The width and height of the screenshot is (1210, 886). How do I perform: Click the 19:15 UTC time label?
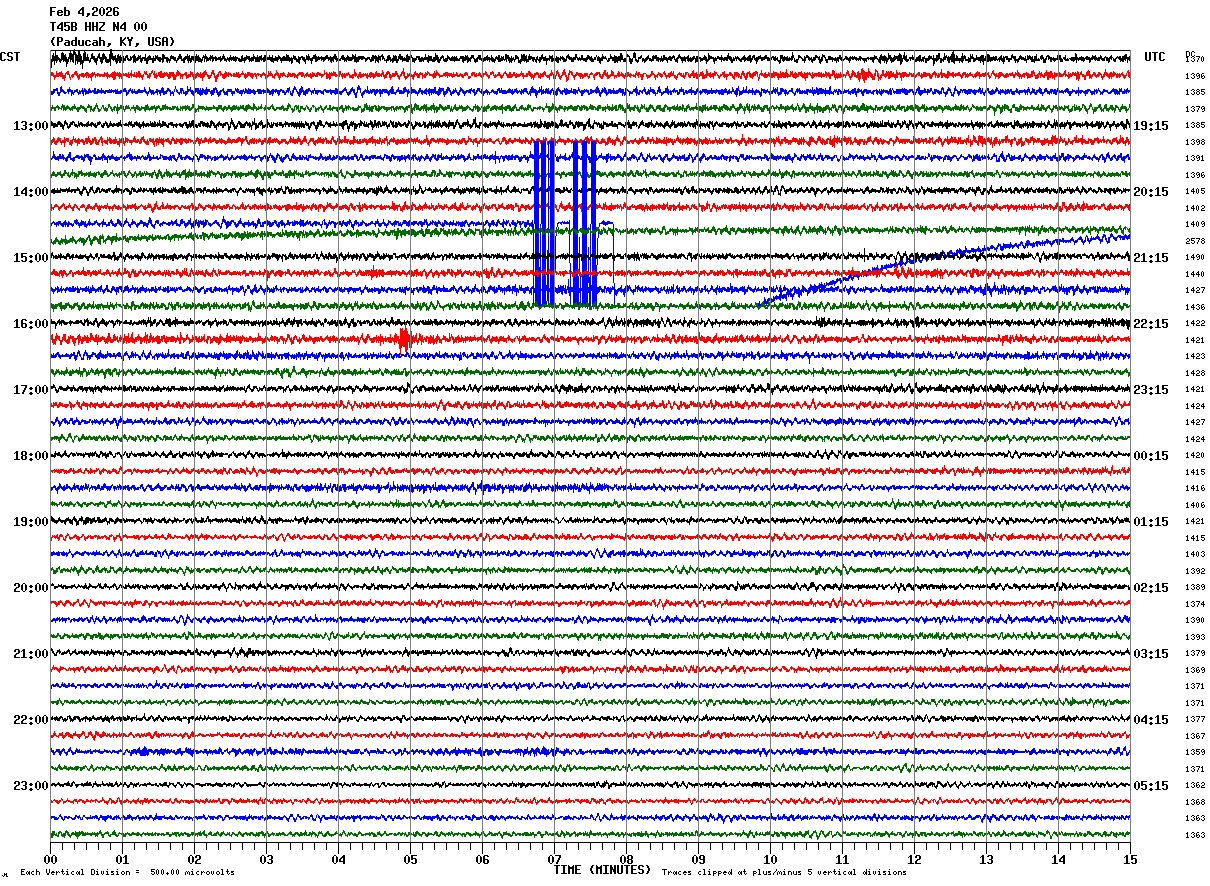[1151, 126]
